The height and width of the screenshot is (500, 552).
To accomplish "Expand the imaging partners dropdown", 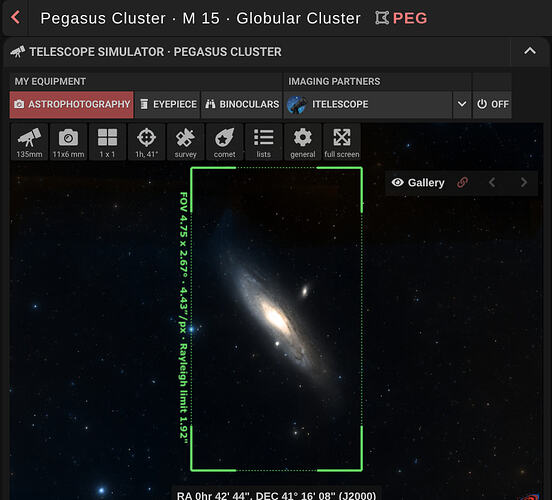I will tap(462, 104).
